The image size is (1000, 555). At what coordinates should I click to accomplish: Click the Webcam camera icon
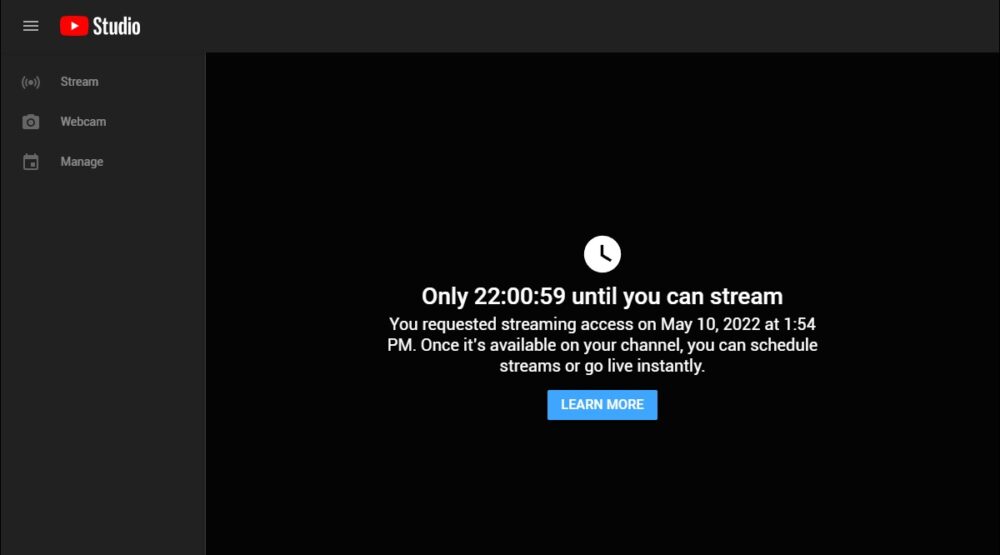(31, 122)
